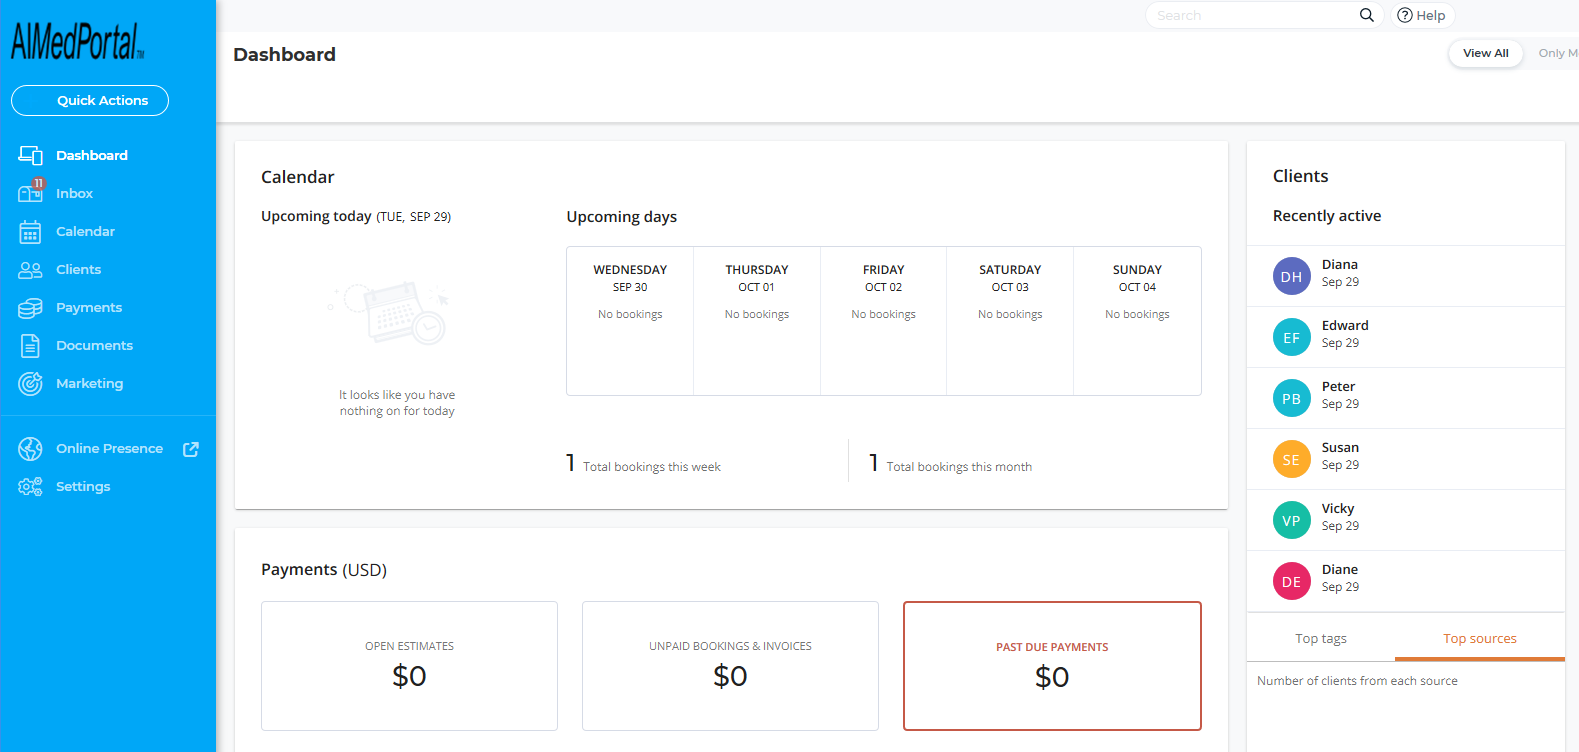
Task: Click the 'Recently active' heading
Action: (x=1326, y=216)
